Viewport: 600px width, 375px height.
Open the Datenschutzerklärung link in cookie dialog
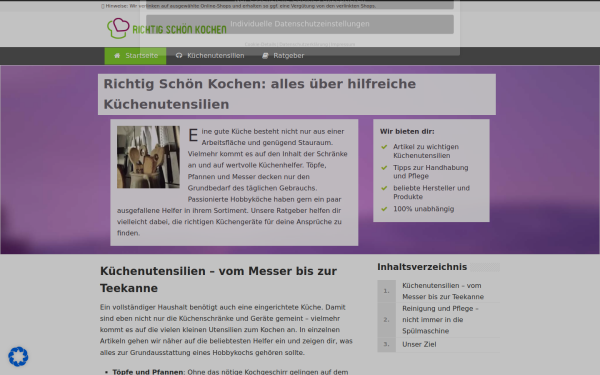(303, 44)
